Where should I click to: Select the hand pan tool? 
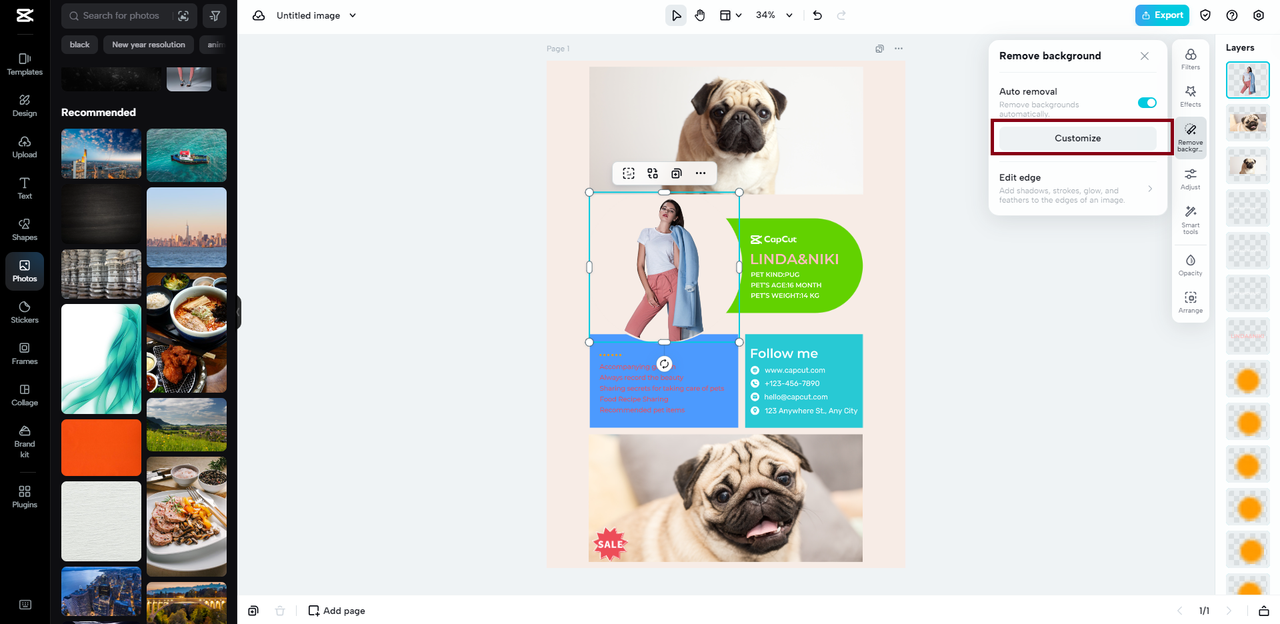pos(700,15)
